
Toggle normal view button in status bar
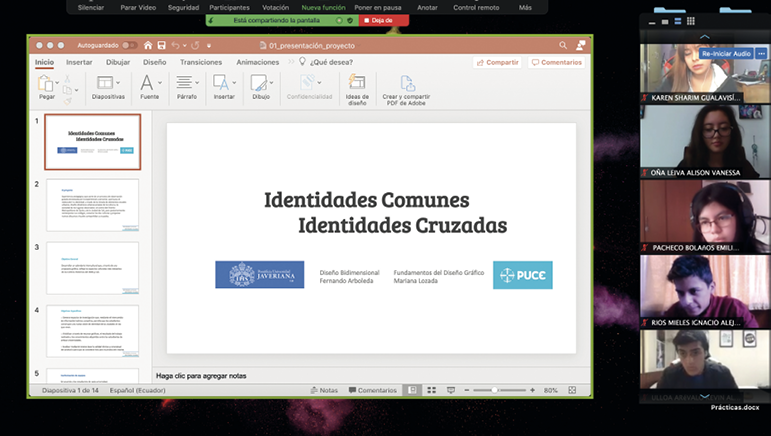[x=411, y=390]
